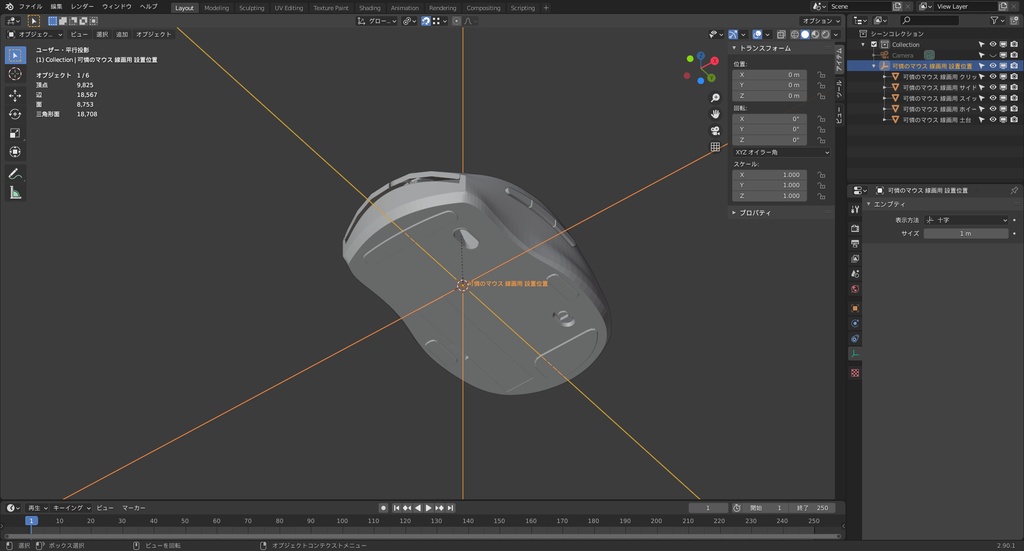
Task: Open transform orientation dropdown
Action: click(377, 21)
